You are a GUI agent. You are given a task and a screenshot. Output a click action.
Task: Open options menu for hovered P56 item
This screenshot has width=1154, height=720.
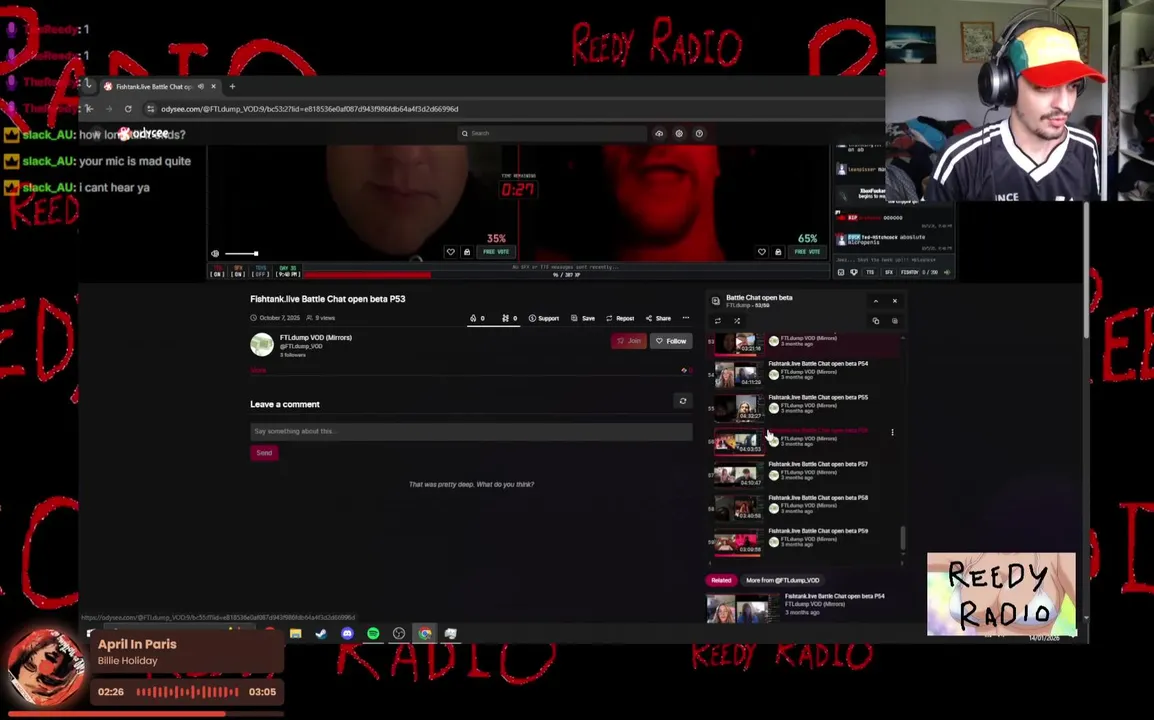[x=893, y=433]
